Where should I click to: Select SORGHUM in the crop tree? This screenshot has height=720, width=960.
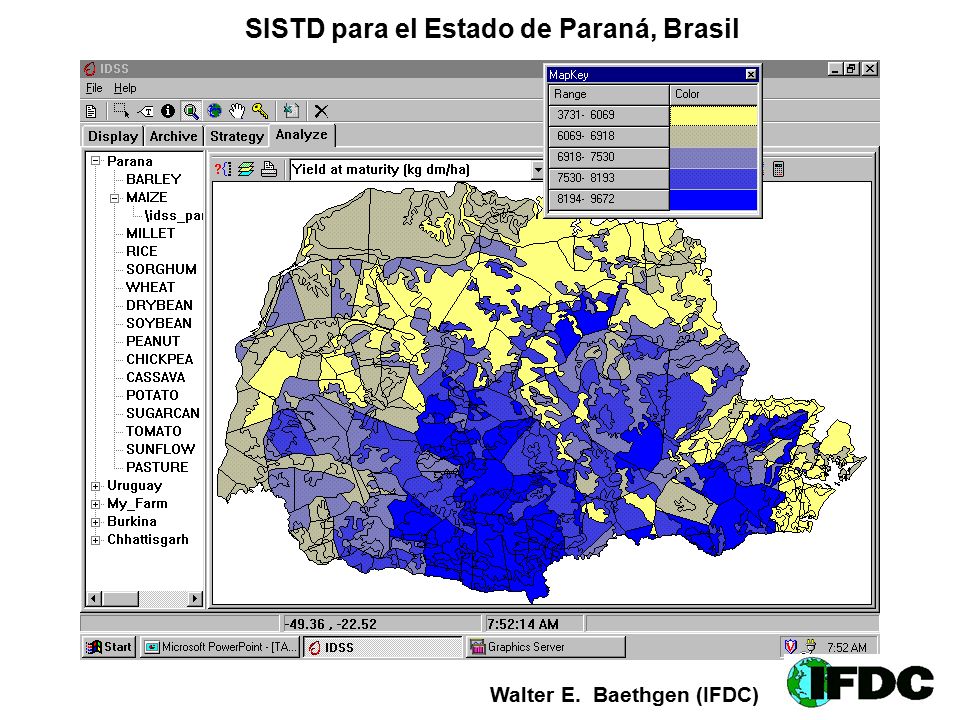pos(161,269)
